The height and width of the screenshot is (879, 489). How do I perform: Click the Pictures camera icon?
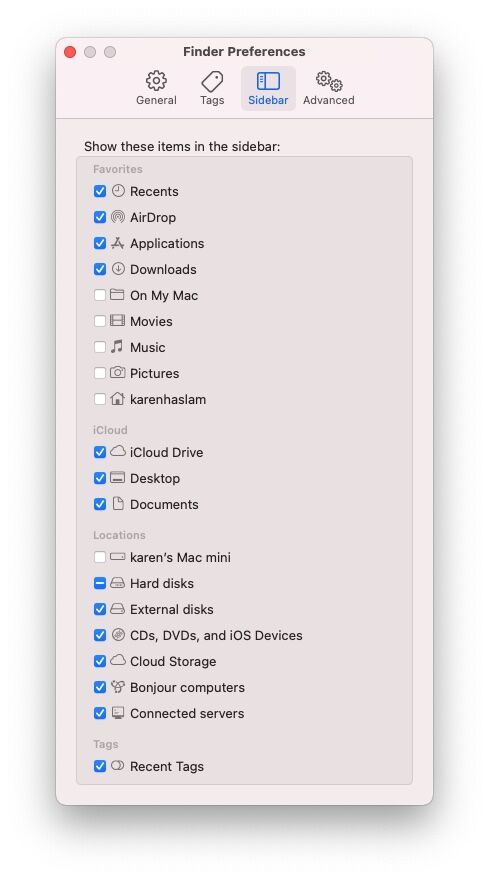tap(117, 372)
